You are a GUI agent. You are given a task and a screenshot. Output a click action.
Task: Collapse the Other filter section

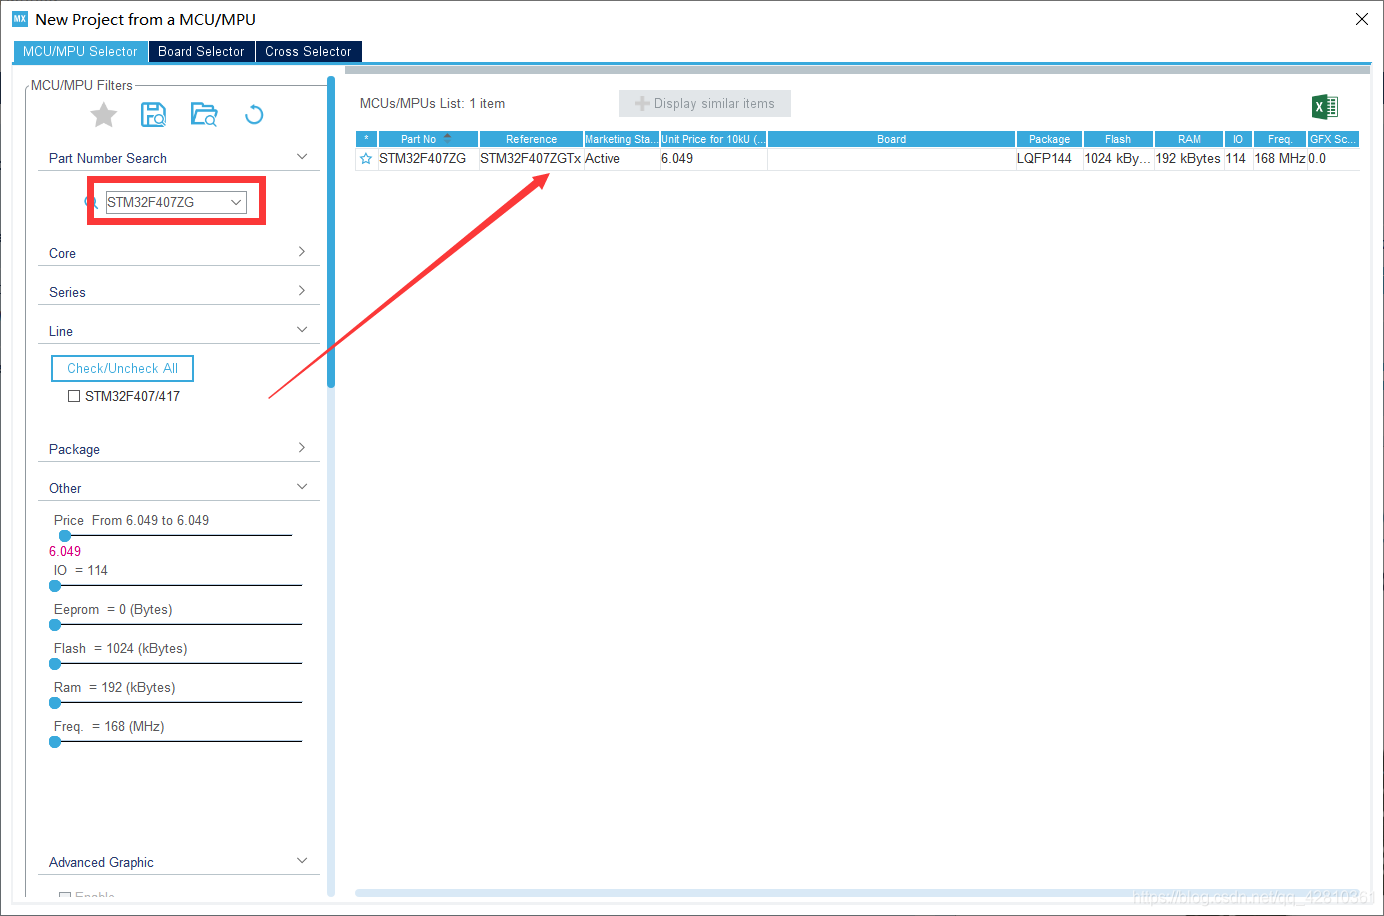pos(302,487)
